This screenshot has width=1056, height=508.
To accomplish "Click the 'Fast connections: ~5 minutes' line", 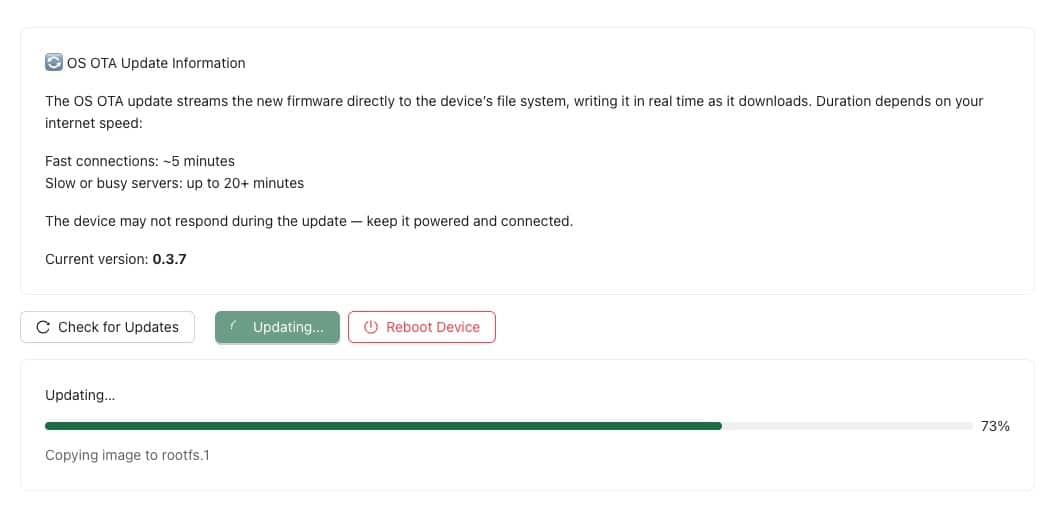I will (140, 161).
